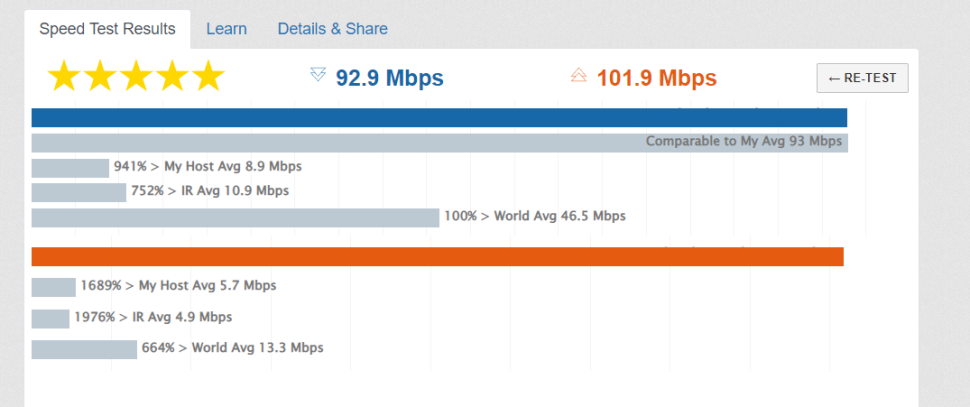
Task: Click the third gold rating star
Action: (137, 77)
